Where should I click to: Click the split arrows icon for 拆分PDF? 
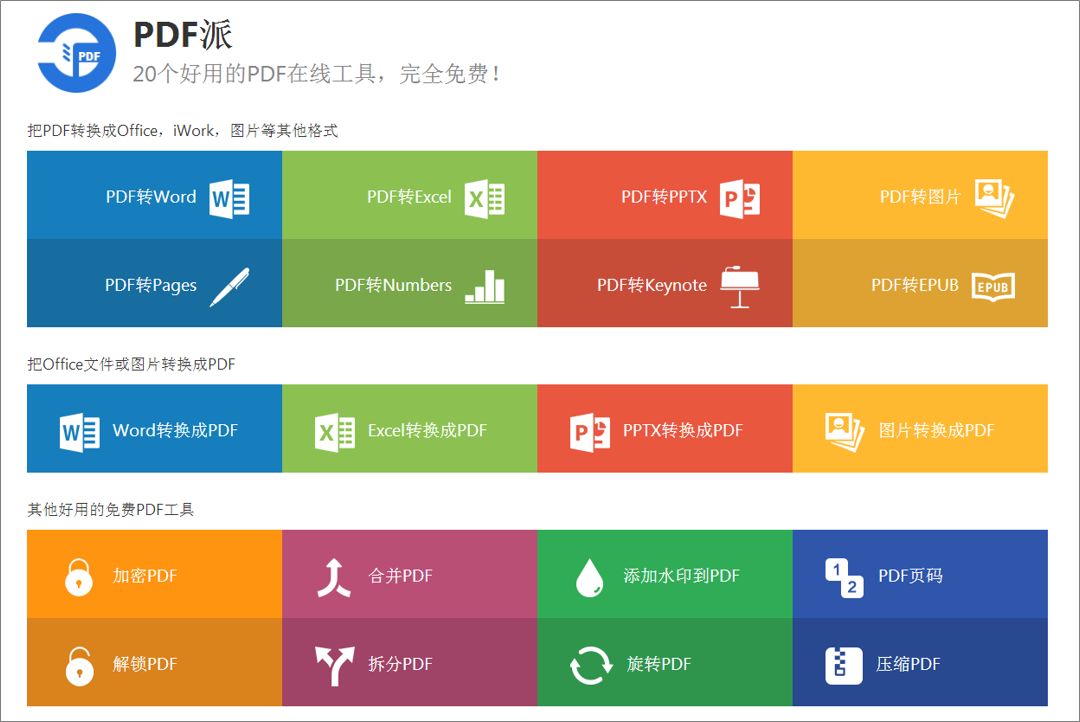pyautogui.click(x=335, y=666)
